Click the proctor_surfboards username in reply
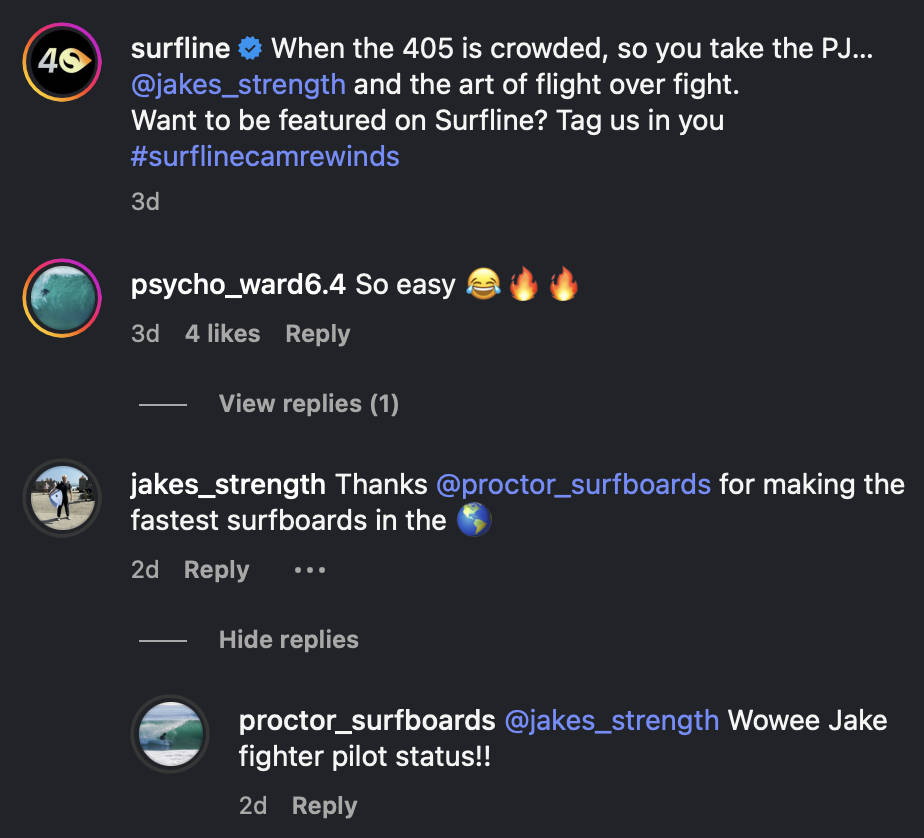 pyautogui.click(x=367, y=721)
